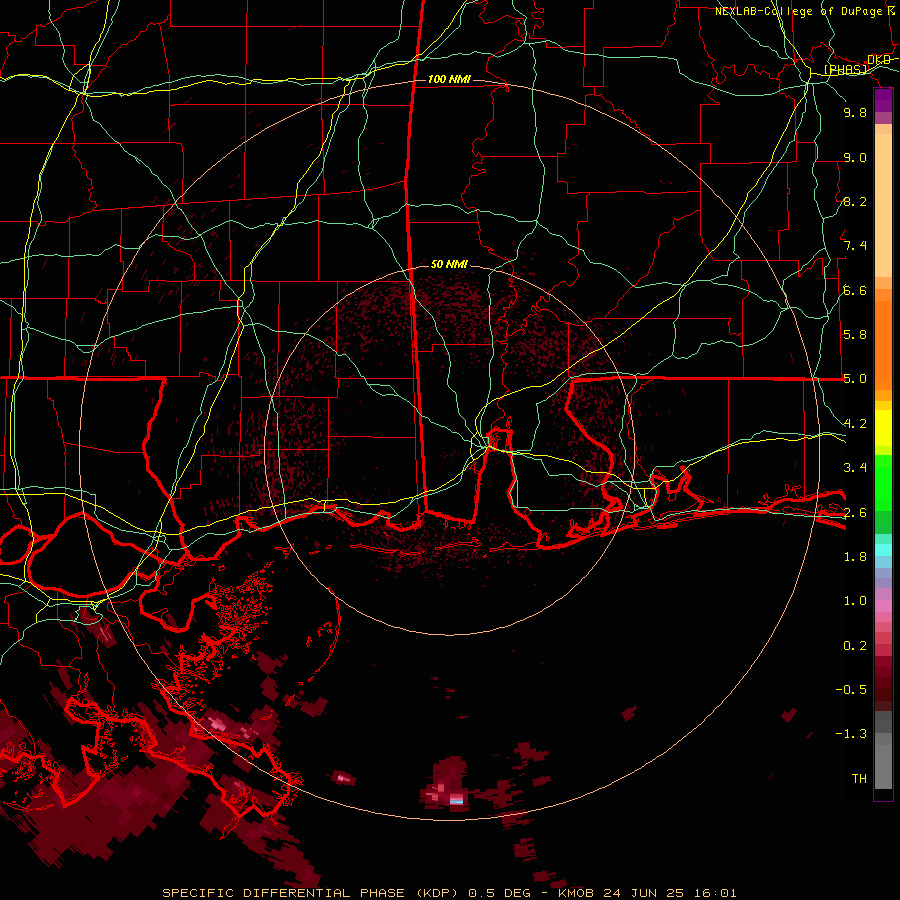Click the orange segment of the color bar
The height and width of the screenshot is (900, 900).
pos(883,346)
